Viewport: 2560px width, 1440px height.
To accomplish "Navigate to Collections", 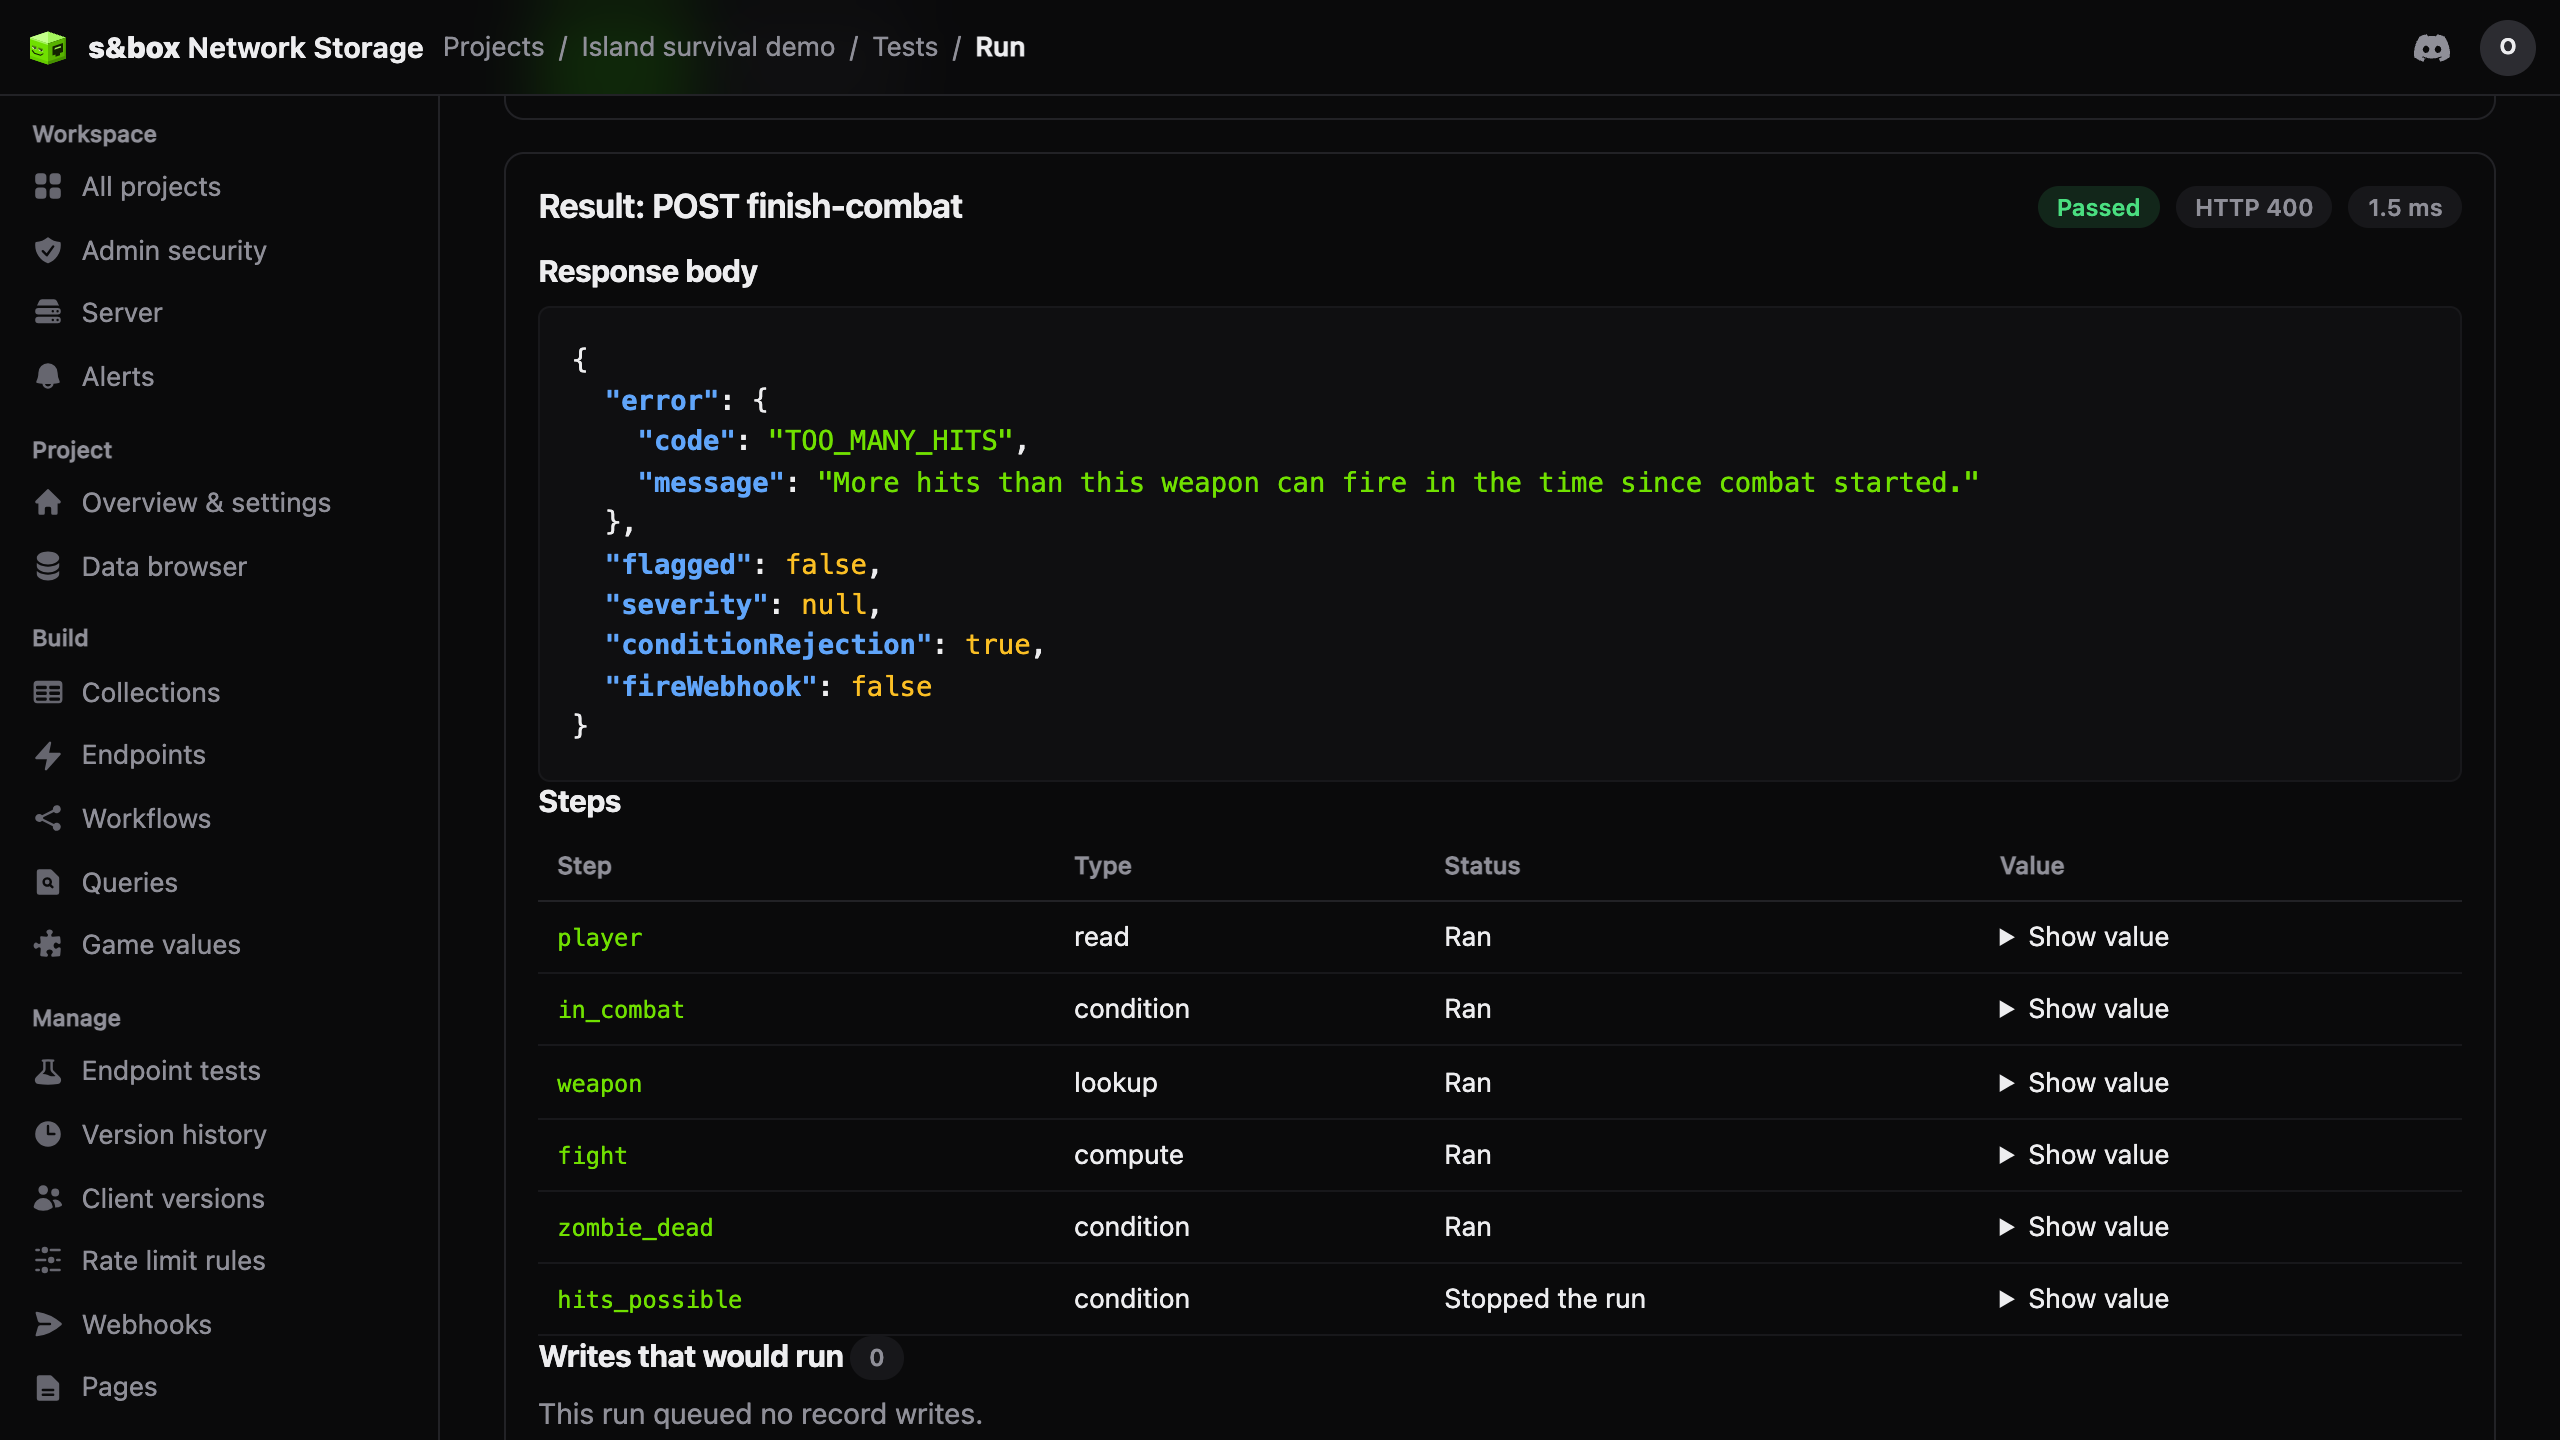I will tap(151, 692).
